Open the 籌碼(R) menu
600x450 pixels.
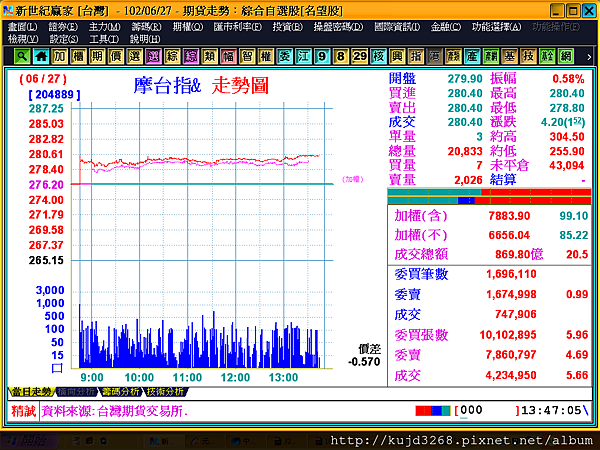point(146,27)
